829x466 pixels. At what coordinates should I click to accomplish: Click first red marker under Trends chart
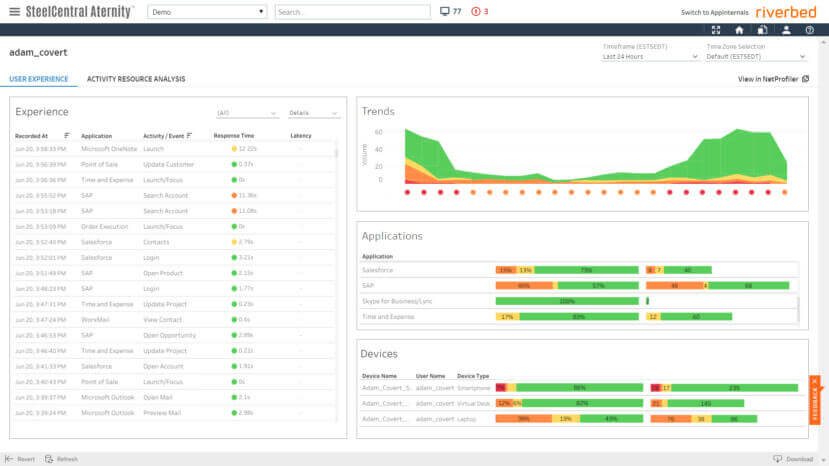(407, 193)
